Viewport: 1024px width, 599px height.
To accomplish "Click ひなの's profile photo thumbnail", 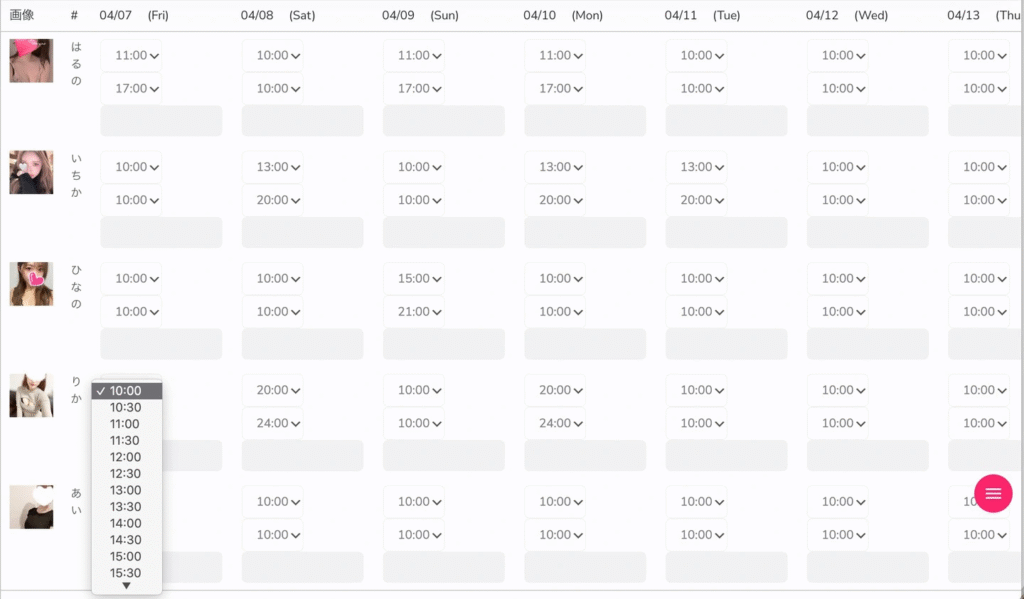I will pyautogui.click(x=31, y=284).
